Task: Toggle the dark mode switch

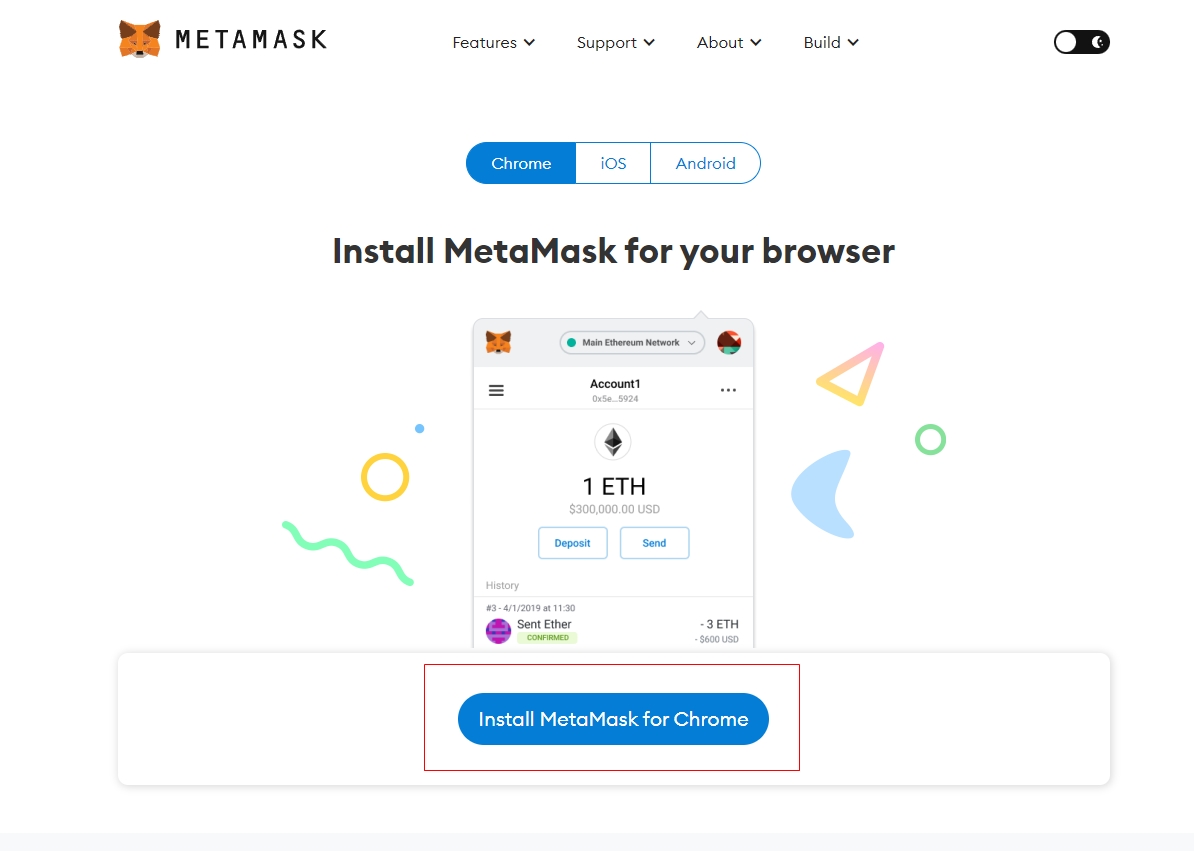Action: (1081, 42)
